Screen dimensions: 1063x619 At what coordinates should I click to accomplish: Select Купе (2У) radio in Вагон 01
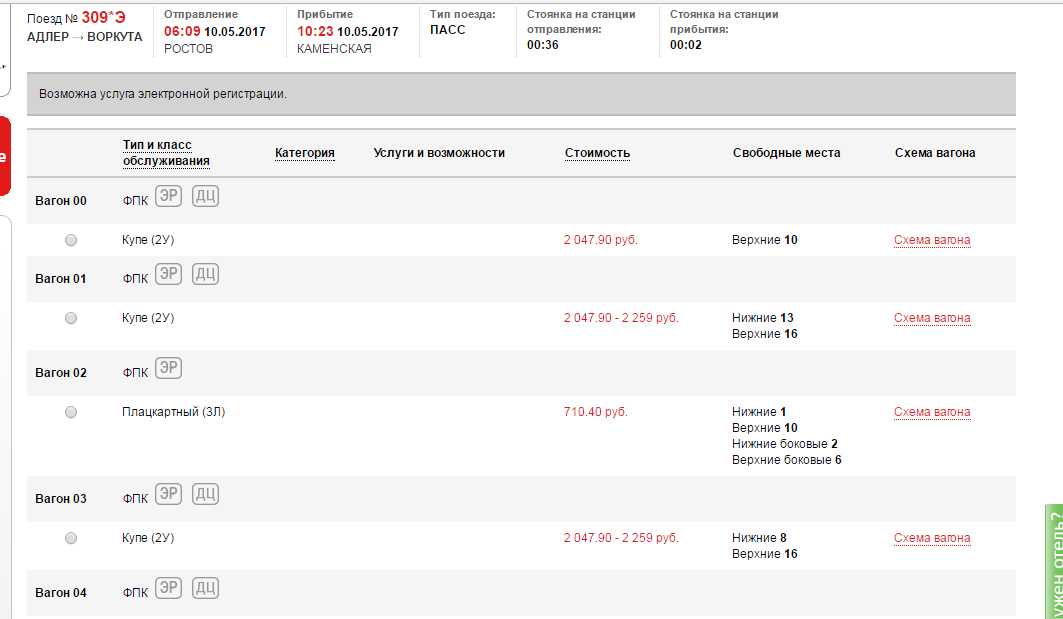[71, 318]
